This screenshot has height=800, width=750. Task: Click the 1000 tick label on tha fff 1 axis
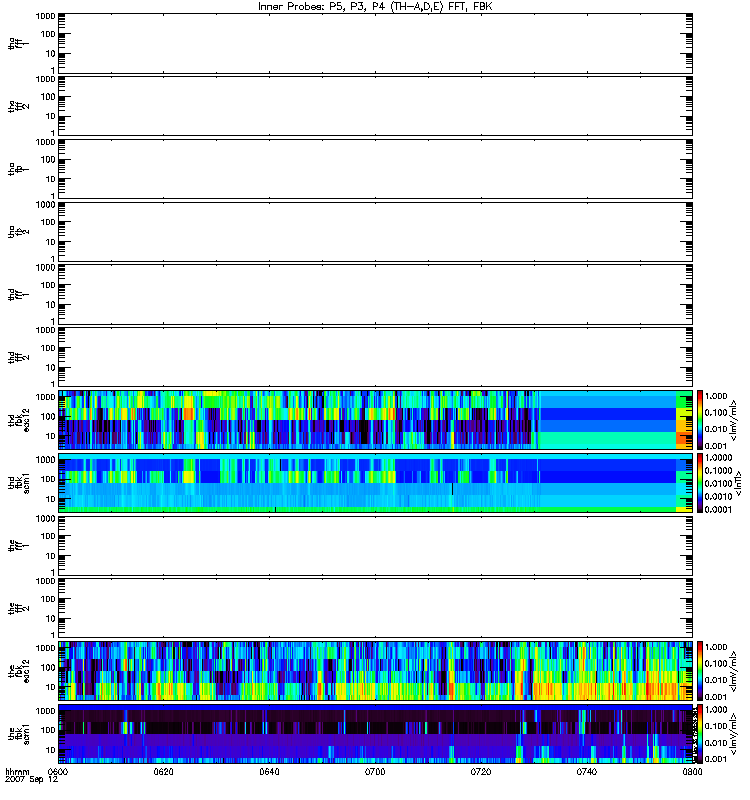pyautogui.click(x=46, y=16)
